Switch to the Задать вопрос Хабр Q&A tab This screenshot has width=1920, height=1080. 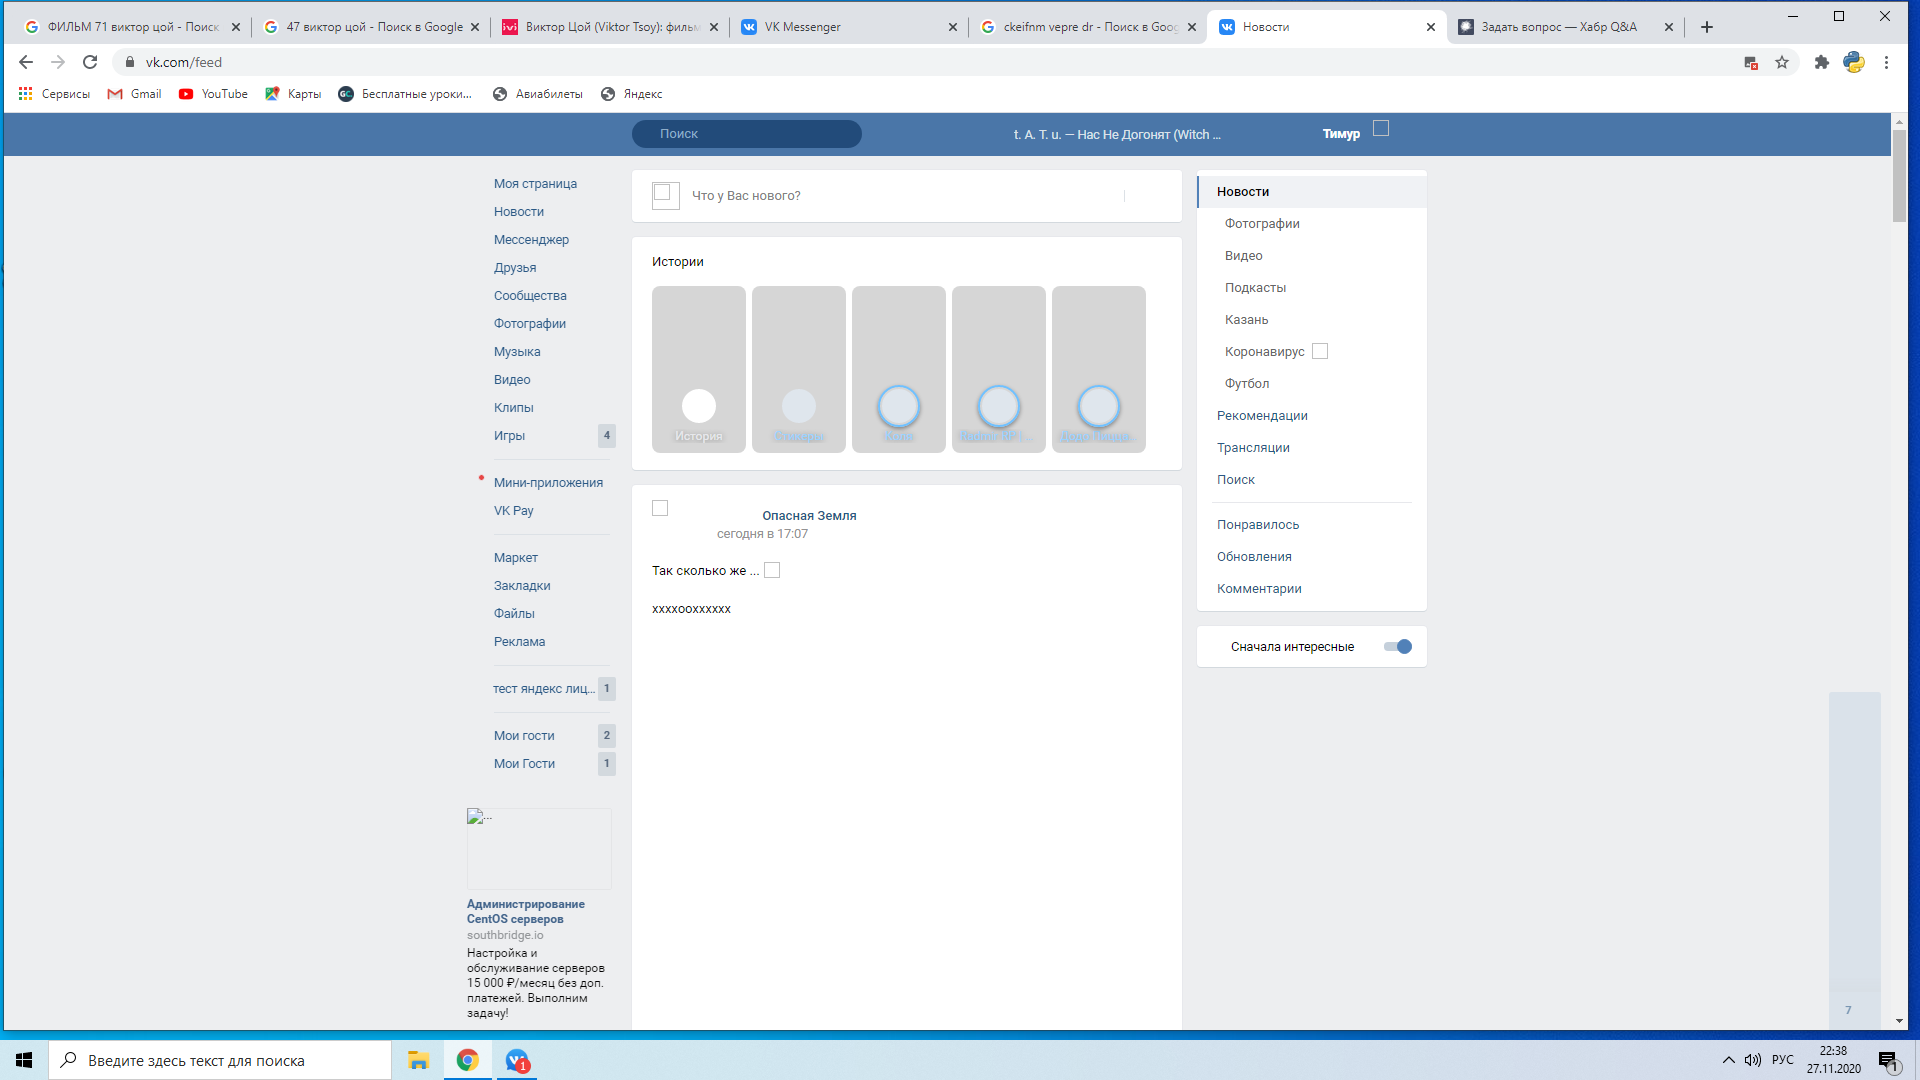[x=1566, y=27]
